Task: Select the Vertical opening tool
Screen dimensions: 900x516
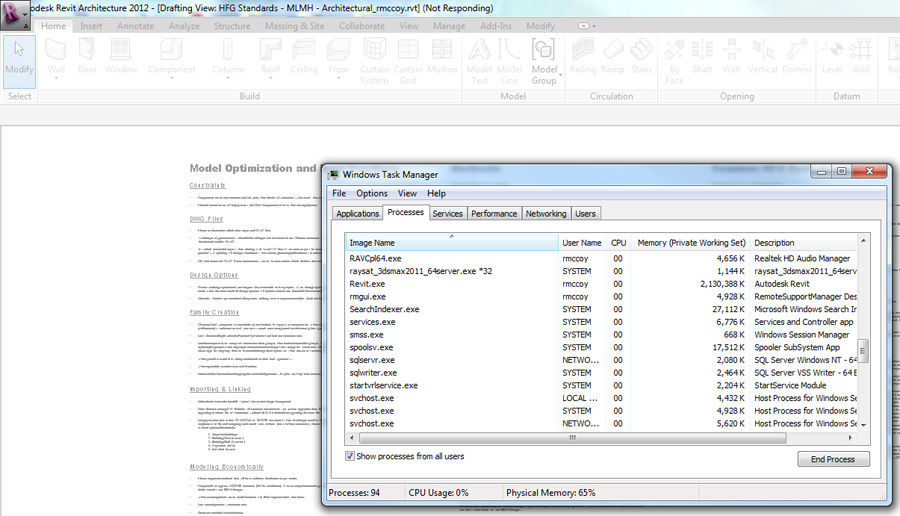Action: click(x=763, y=56)
